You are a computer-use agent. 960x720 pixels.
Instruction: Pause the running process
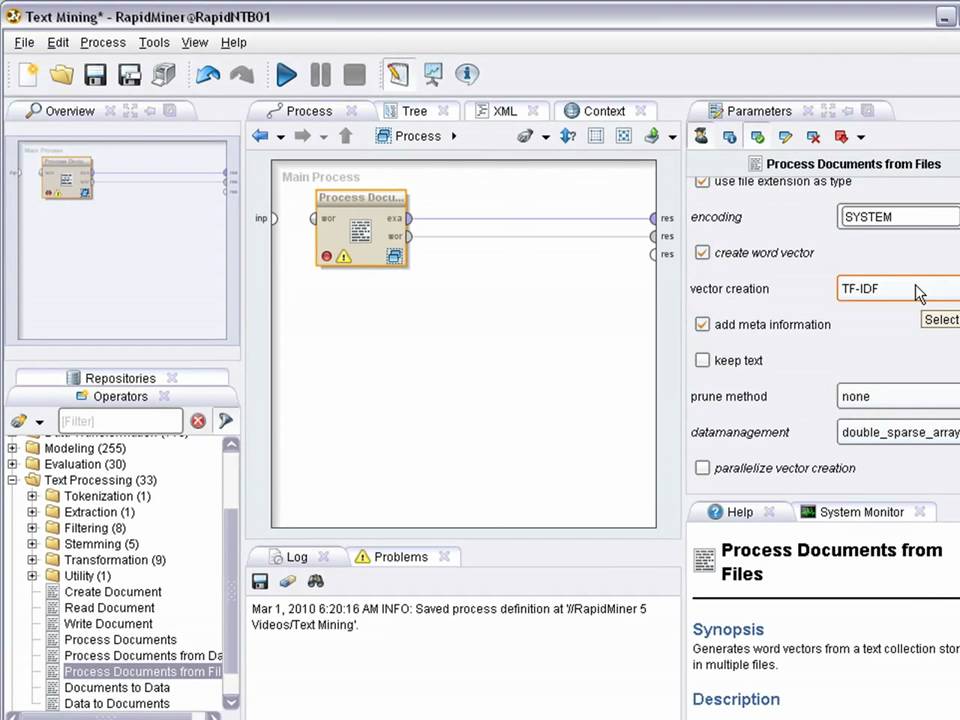coord(320,75)
